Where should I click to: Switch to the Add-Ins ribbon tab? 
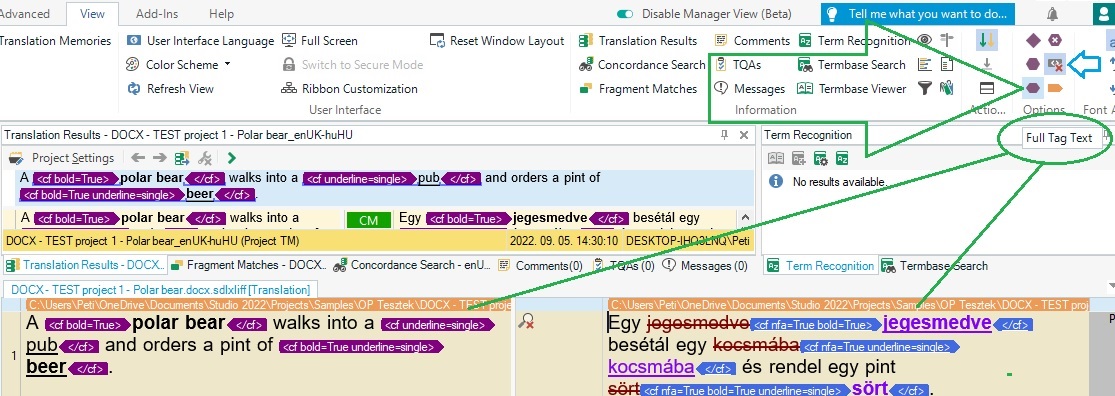157,14
